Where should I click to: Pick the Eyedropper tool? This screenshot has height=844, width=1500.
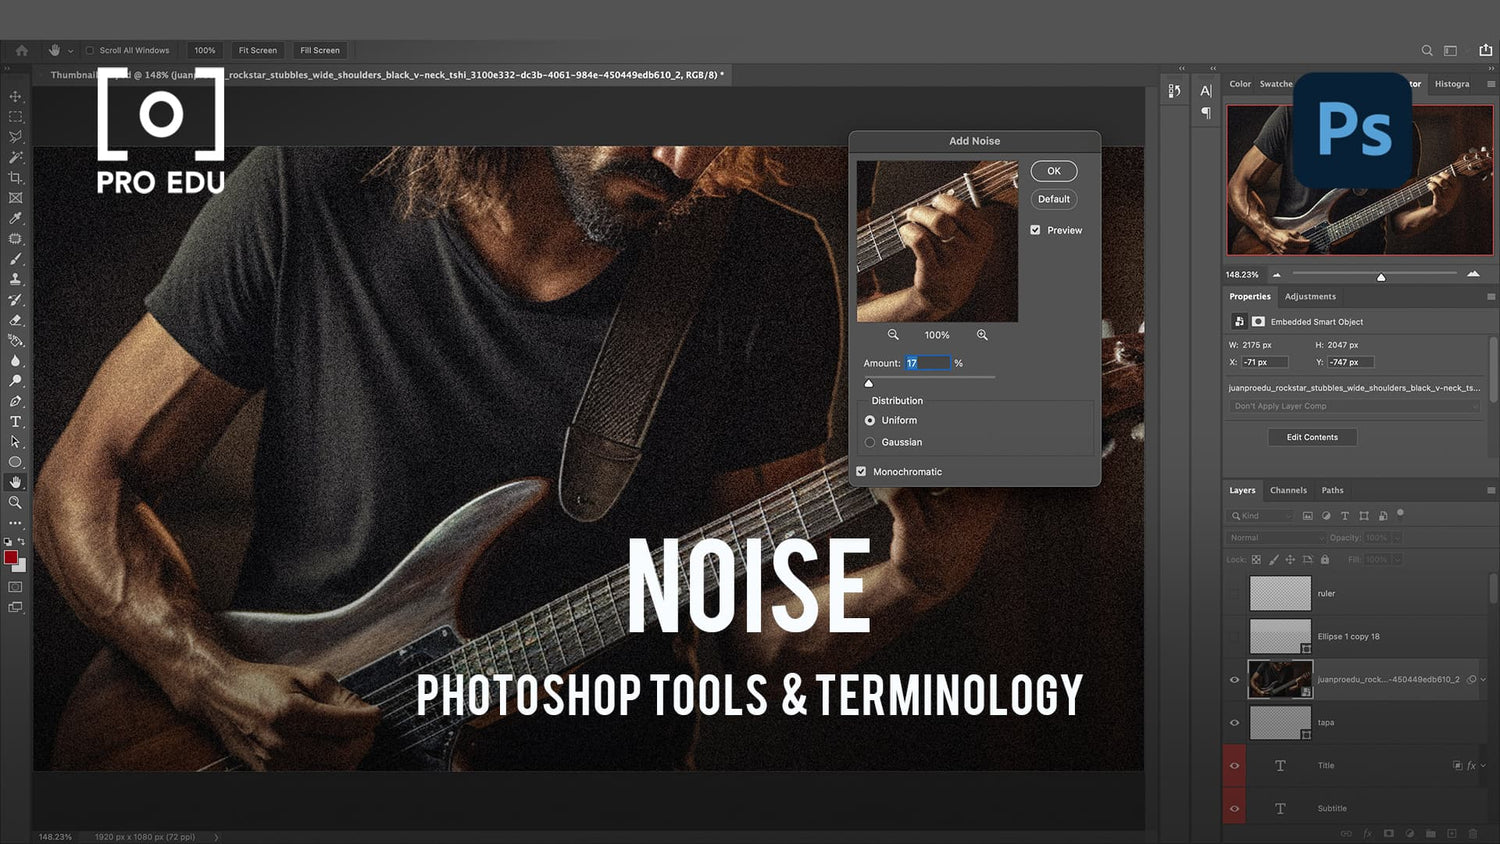point(15,218)
